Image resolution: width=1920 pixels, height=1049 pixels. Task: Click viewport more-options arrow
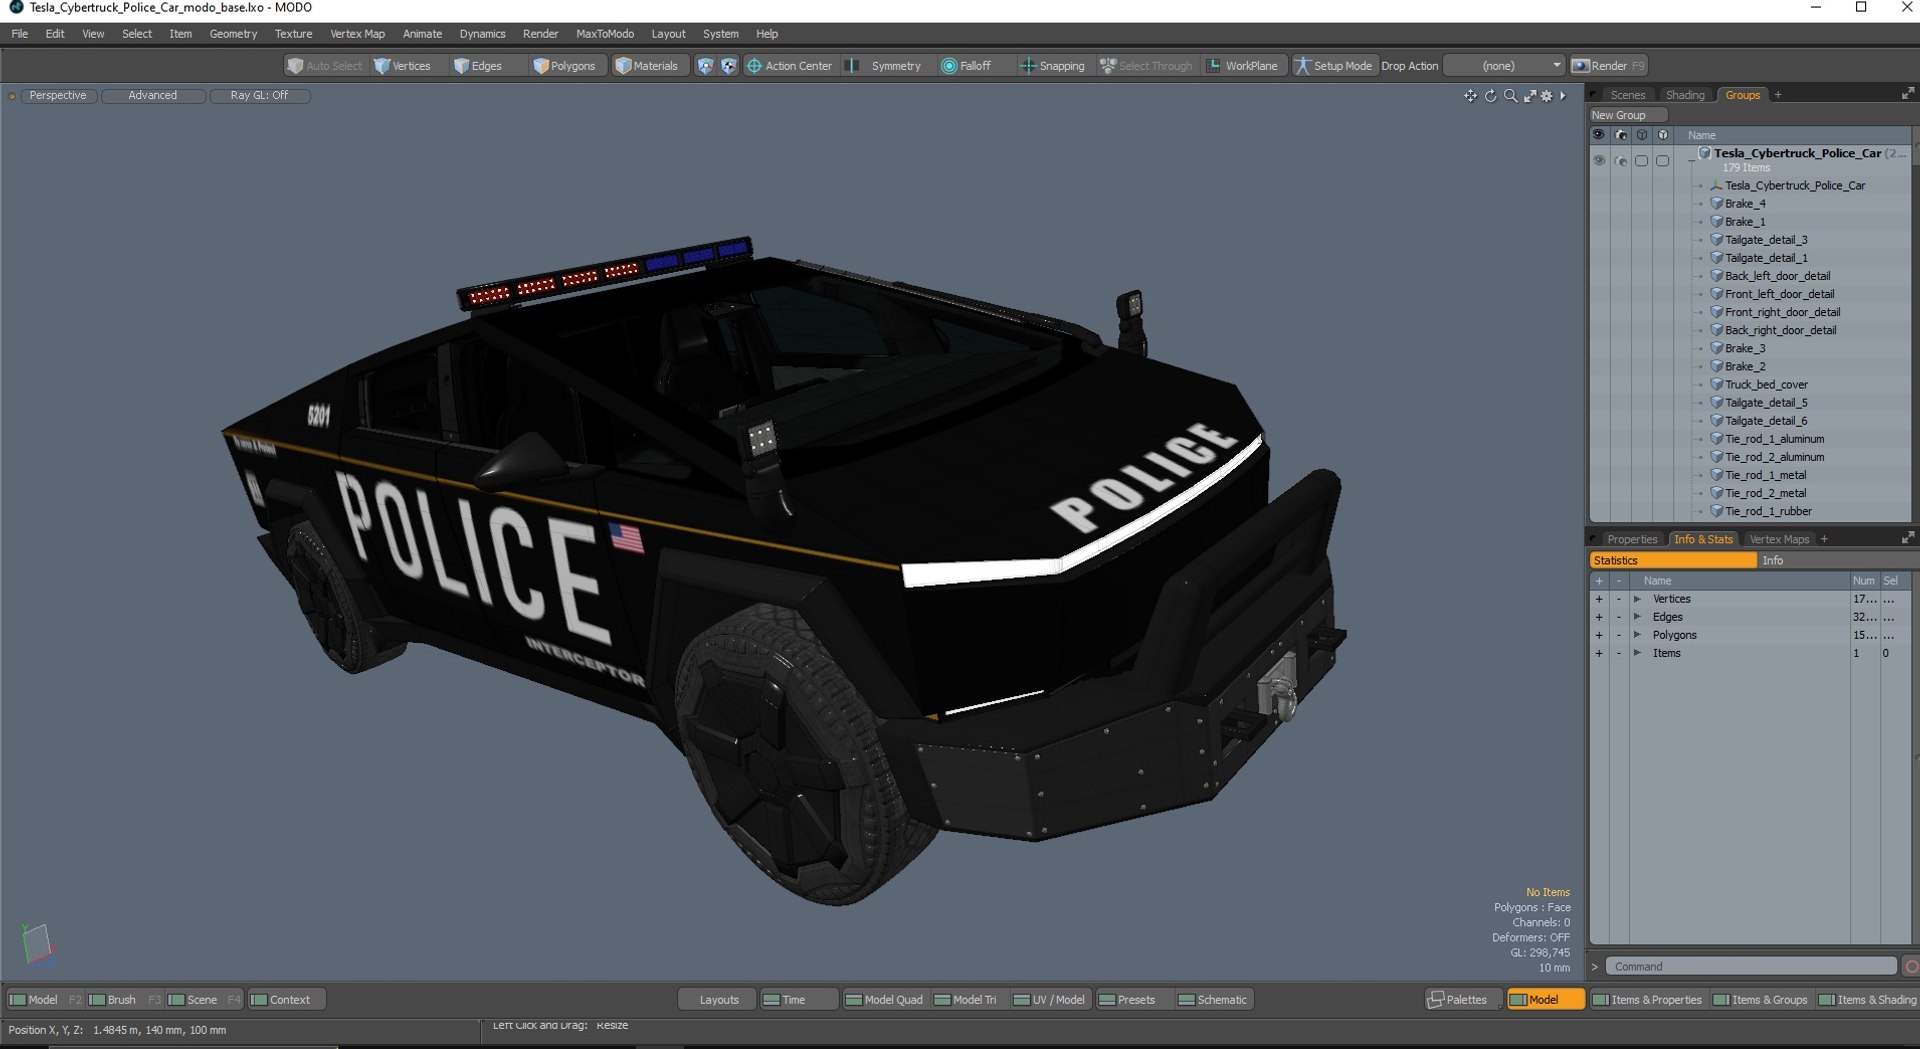tap(1563, 96)
